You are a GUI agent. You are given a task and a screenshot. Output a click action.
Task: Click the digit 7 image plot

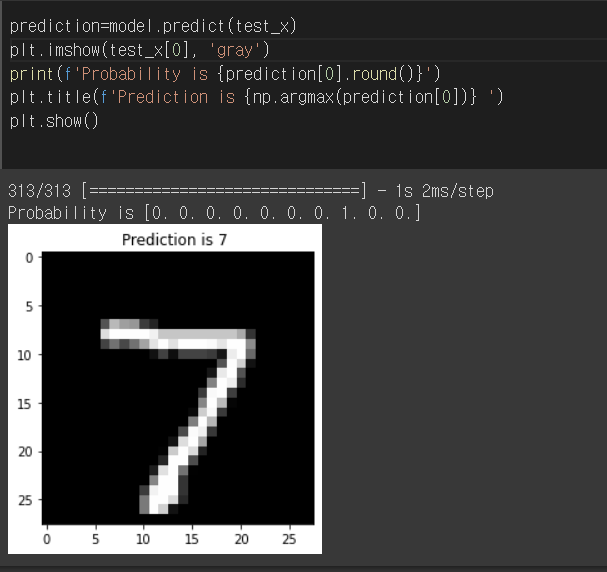pyautogui.click(x=178, y=388)
